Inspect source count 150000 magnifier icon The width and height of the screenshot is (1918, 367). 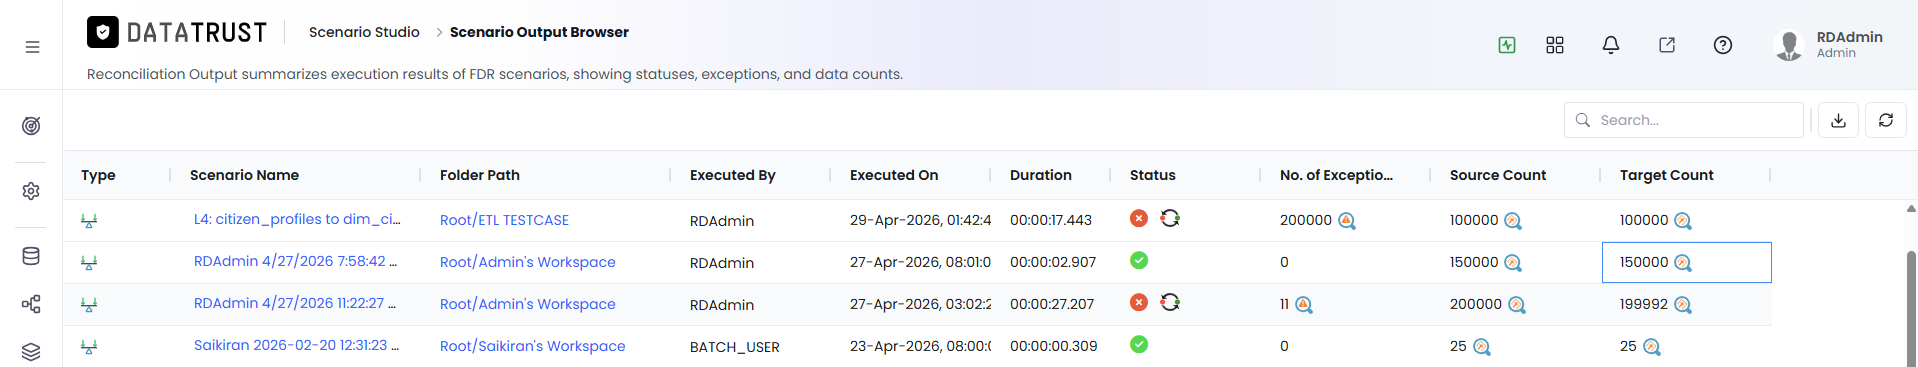click(x=1513, y=263)
